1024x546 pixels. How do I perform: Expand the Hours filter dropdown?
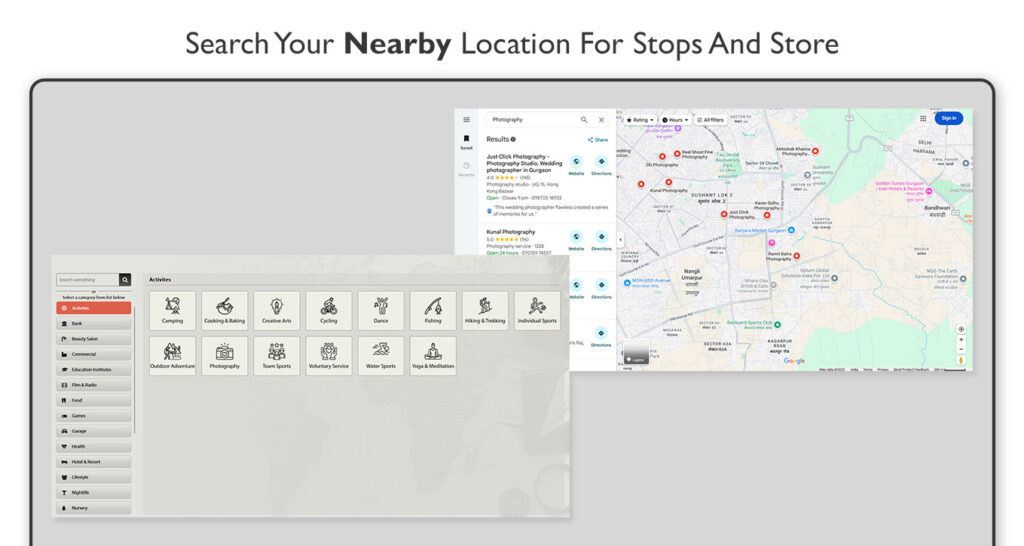pos(675,120)
